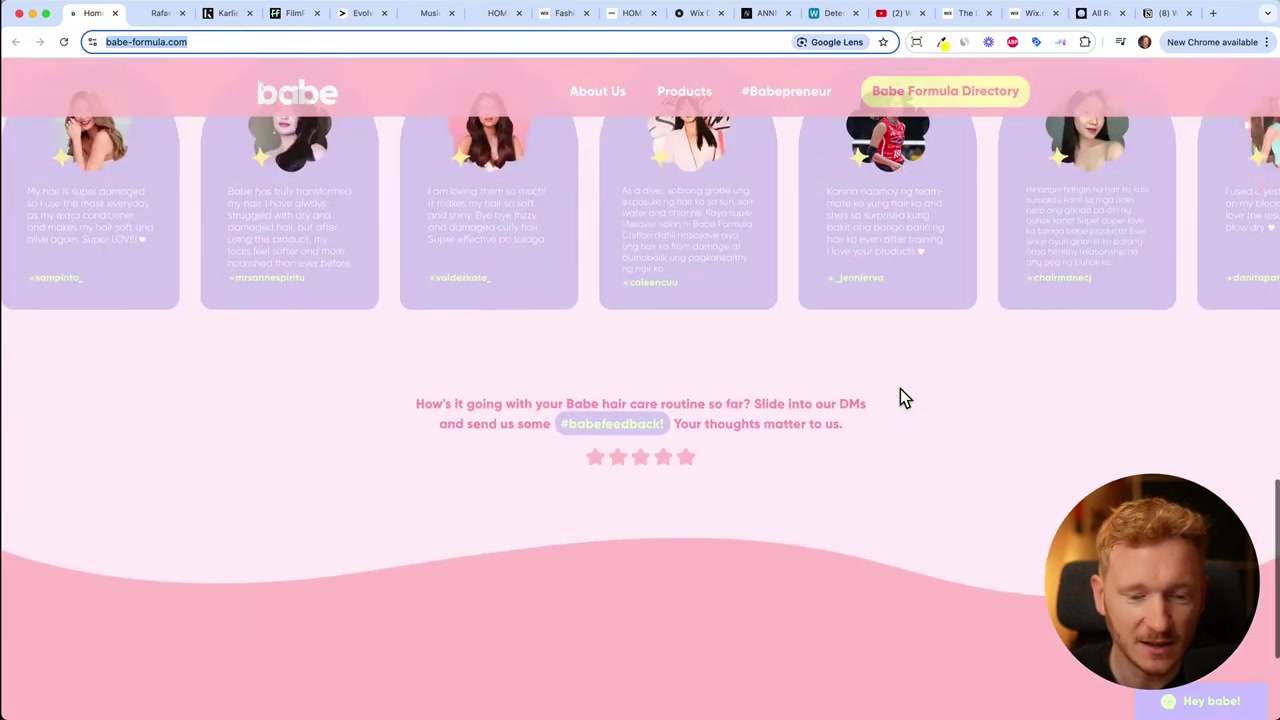Viewport: 1280px width, 720px height.
Task: Open the About Us page
Action: (x=597, y=91)
